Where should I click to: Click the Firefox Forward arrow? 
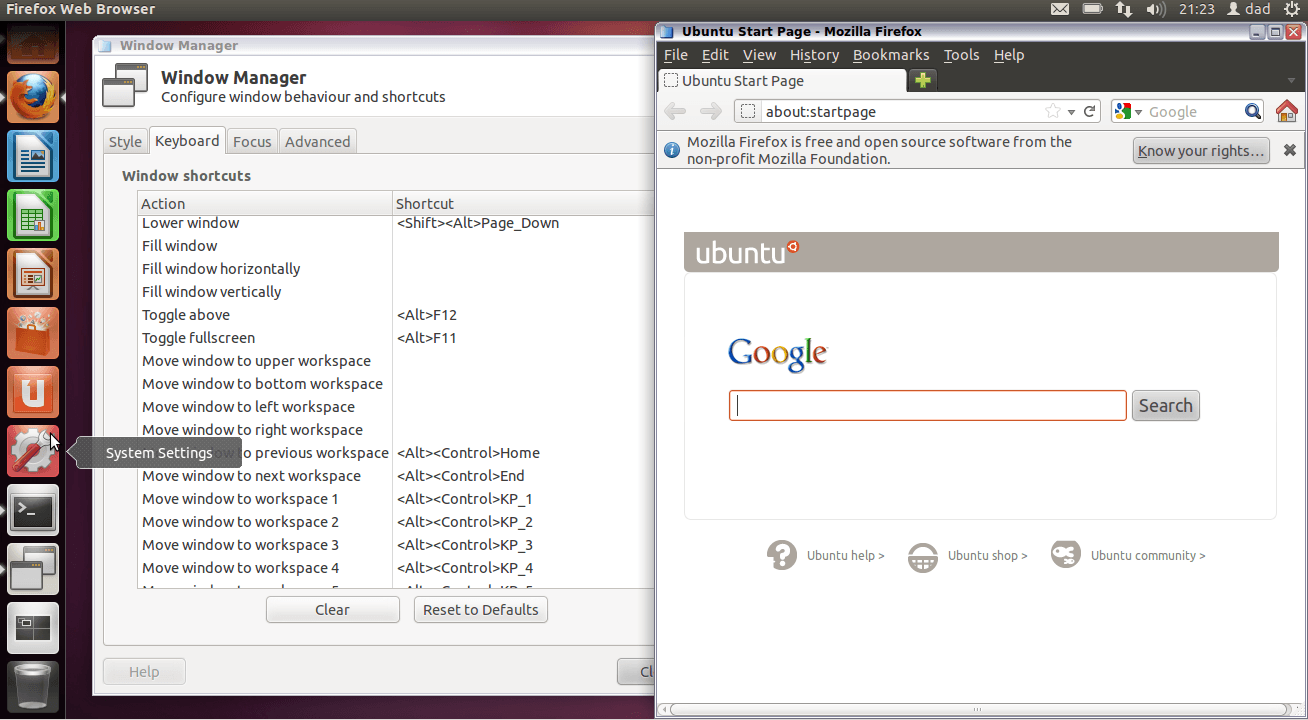pos(711,111)
